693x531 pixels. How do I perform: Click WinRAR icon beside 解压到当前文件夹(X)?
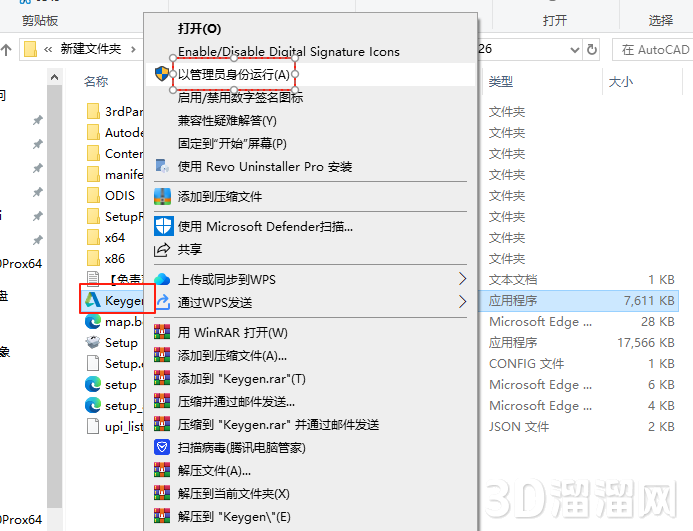pyautogui.click(x=162, y=493)
